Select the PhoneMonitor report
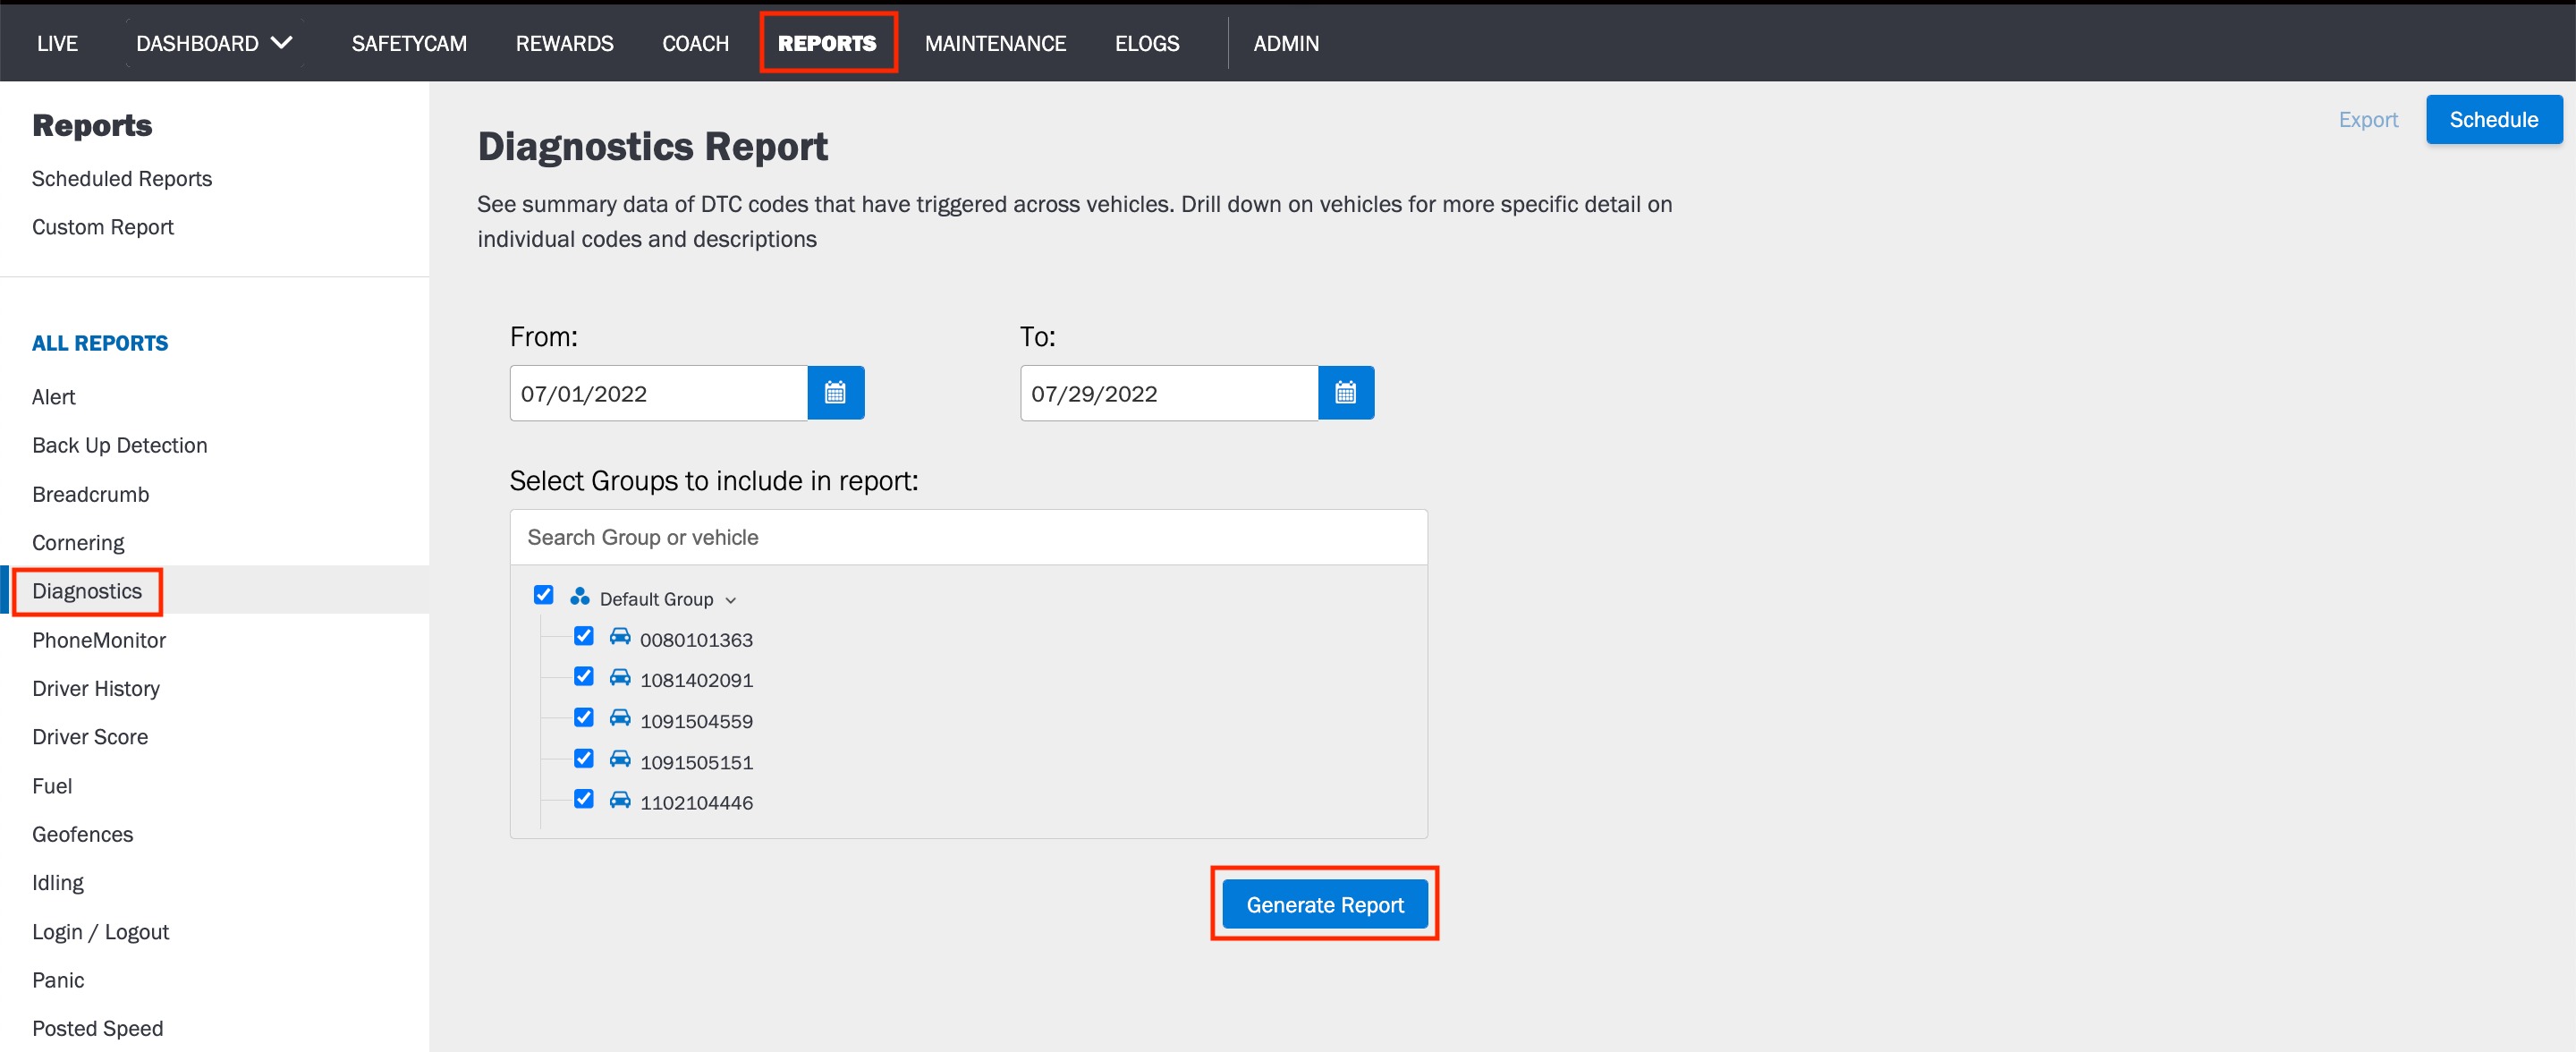Viewport: 2576px width, 1052px height. click(x=99, y=640)
